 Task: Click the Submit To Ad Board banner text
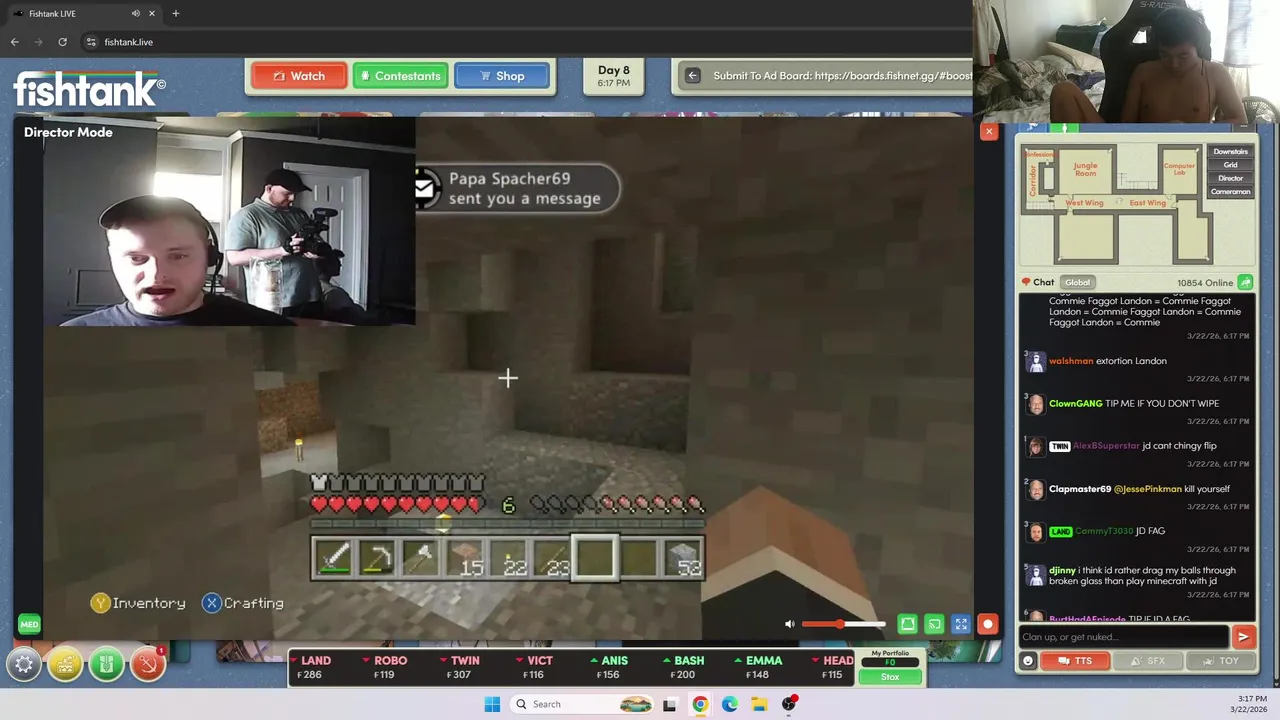[x=842, y=76]
